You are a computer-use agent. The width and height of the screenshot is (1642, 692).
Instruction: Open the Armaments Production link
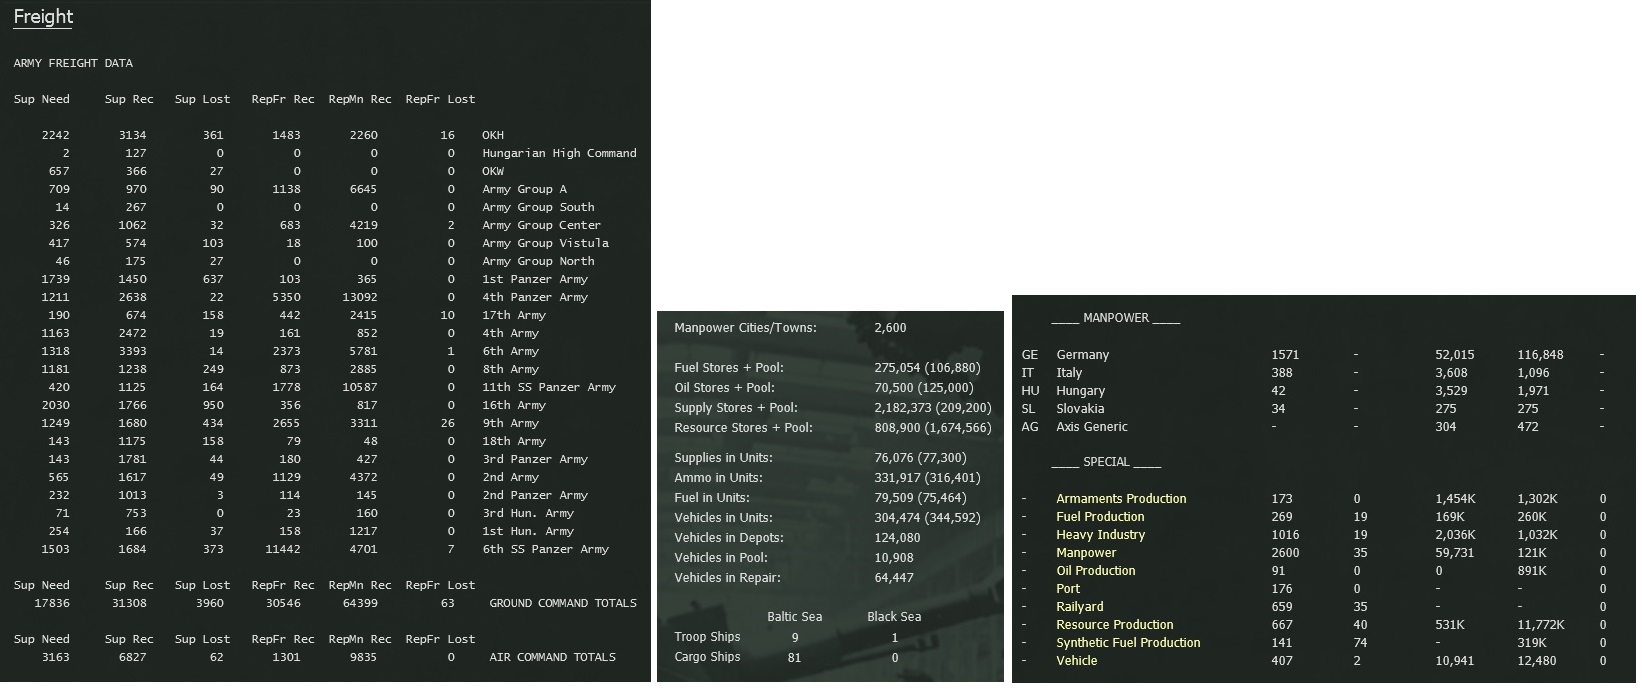[x=1121, y=499]
